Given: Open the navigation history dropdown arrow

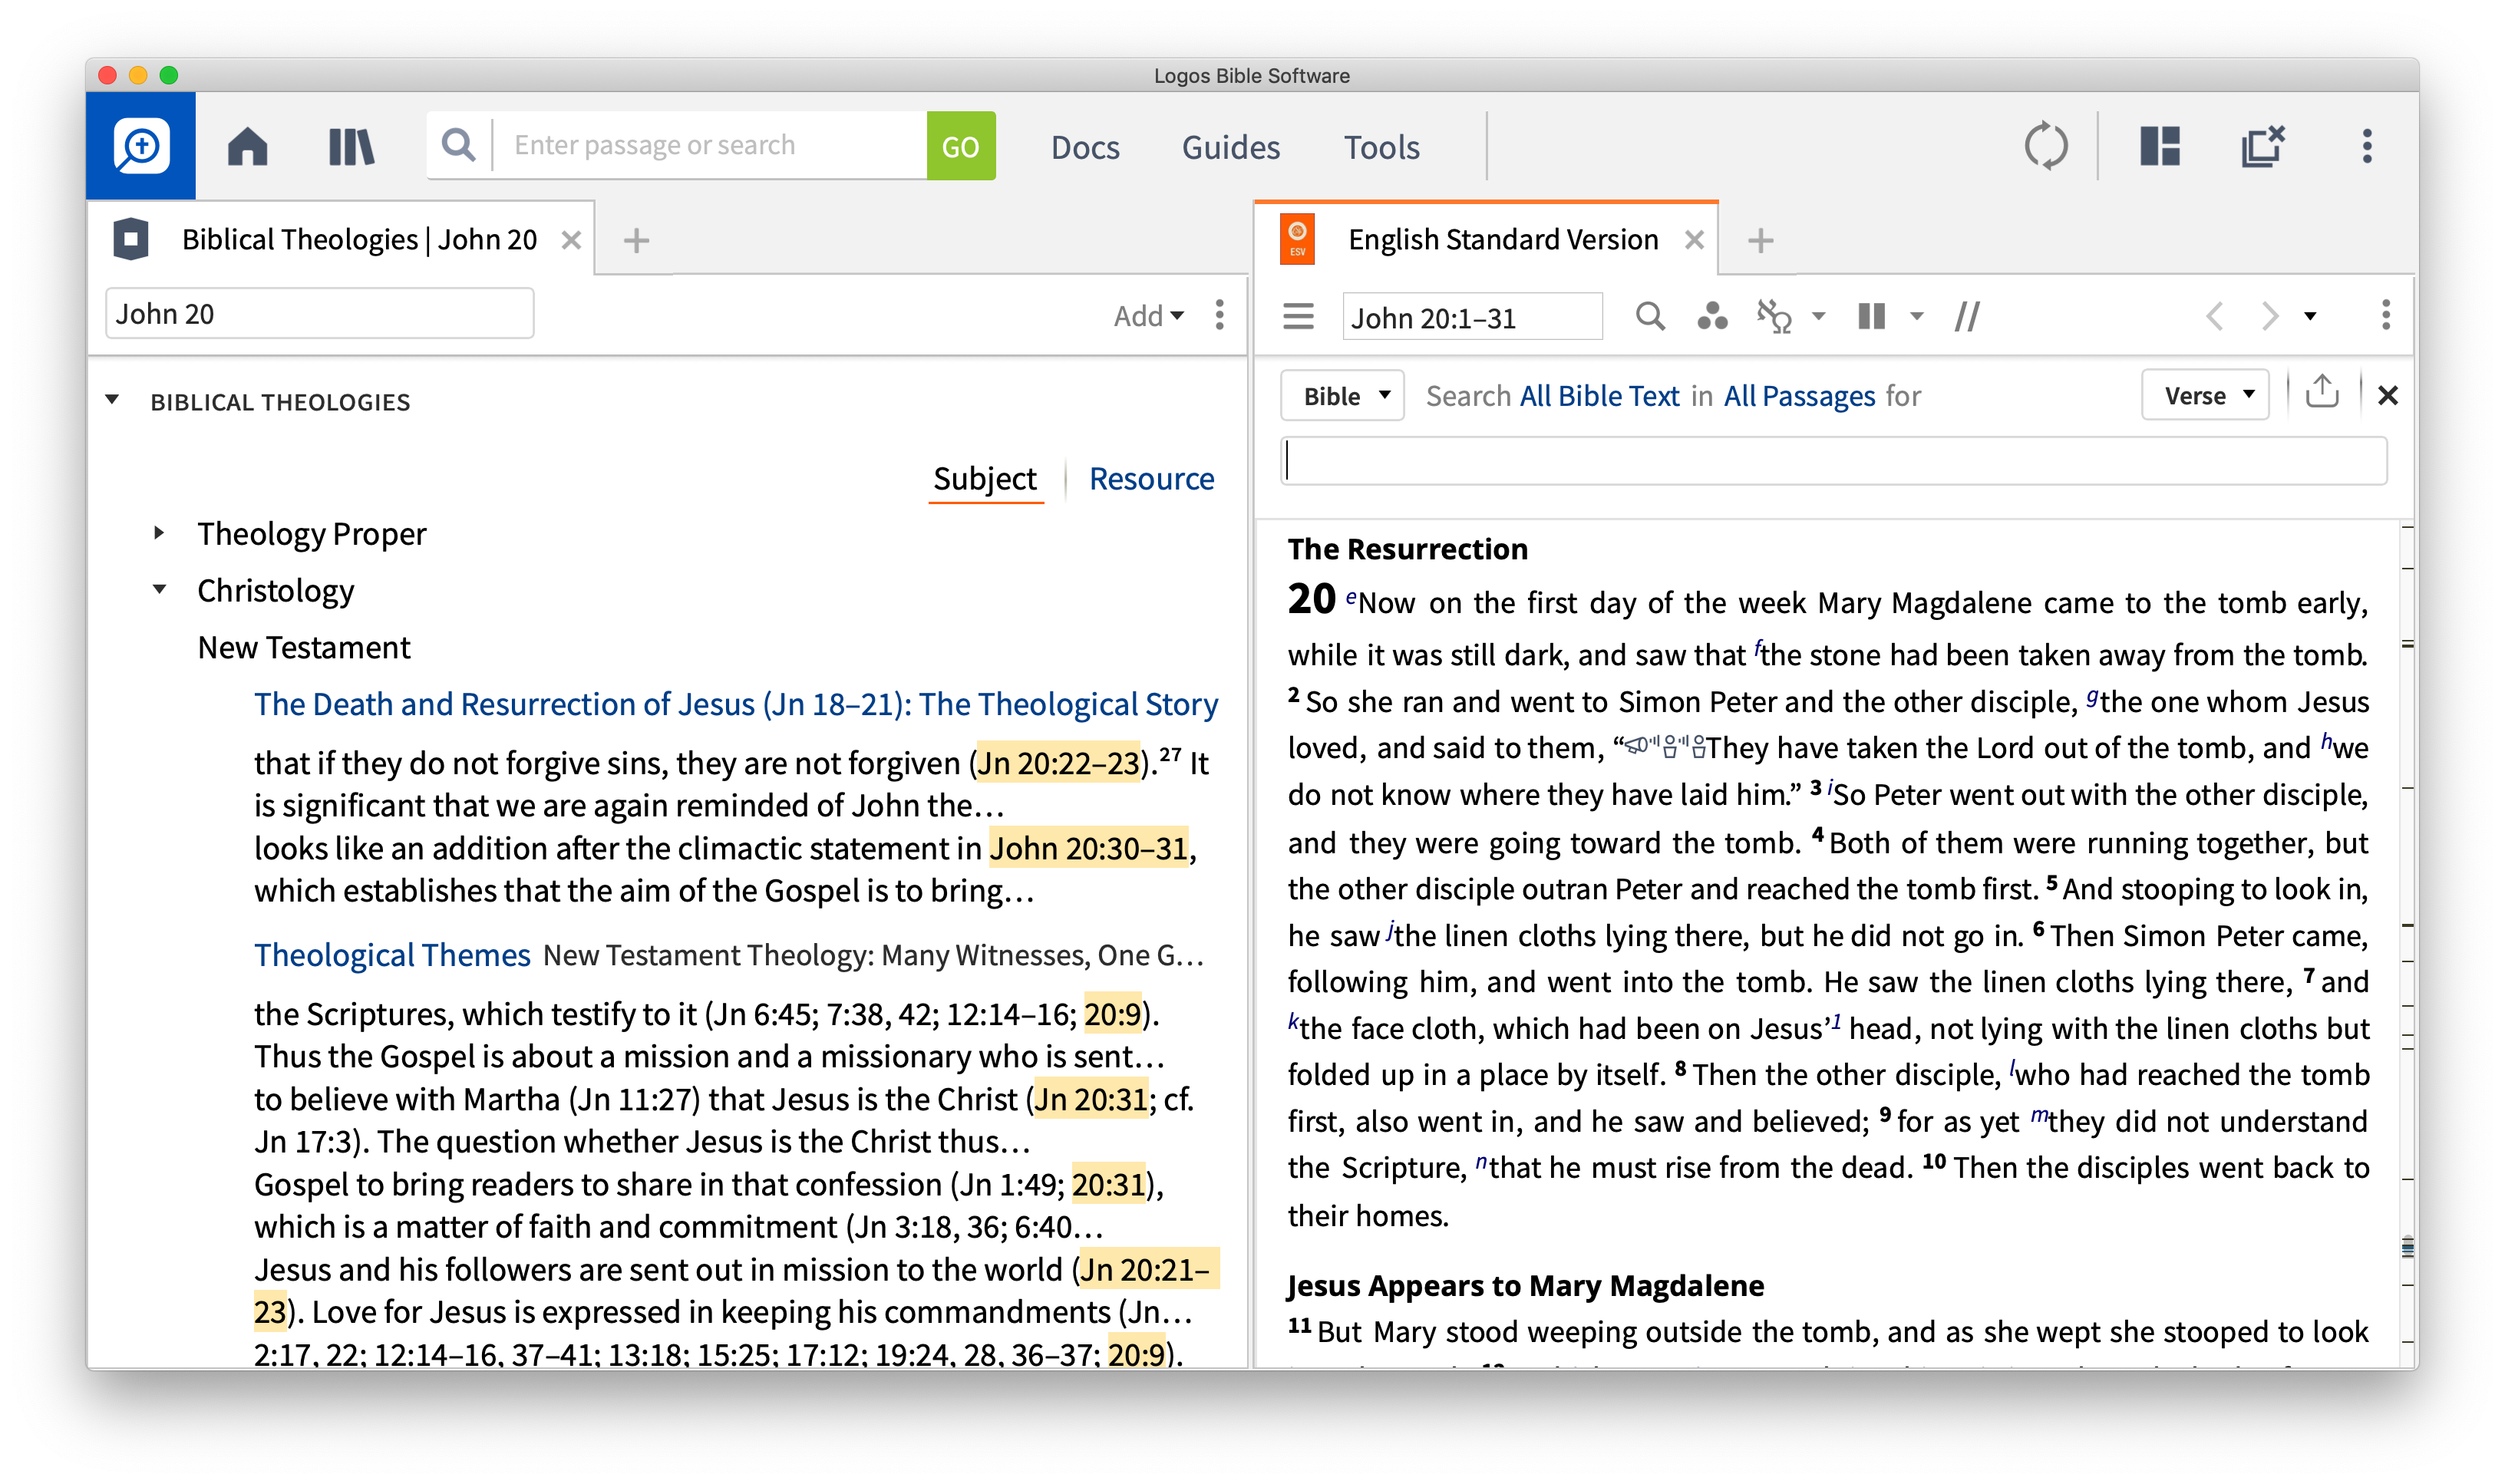Looking at the screenshot, I should [x=2309, y=317].
